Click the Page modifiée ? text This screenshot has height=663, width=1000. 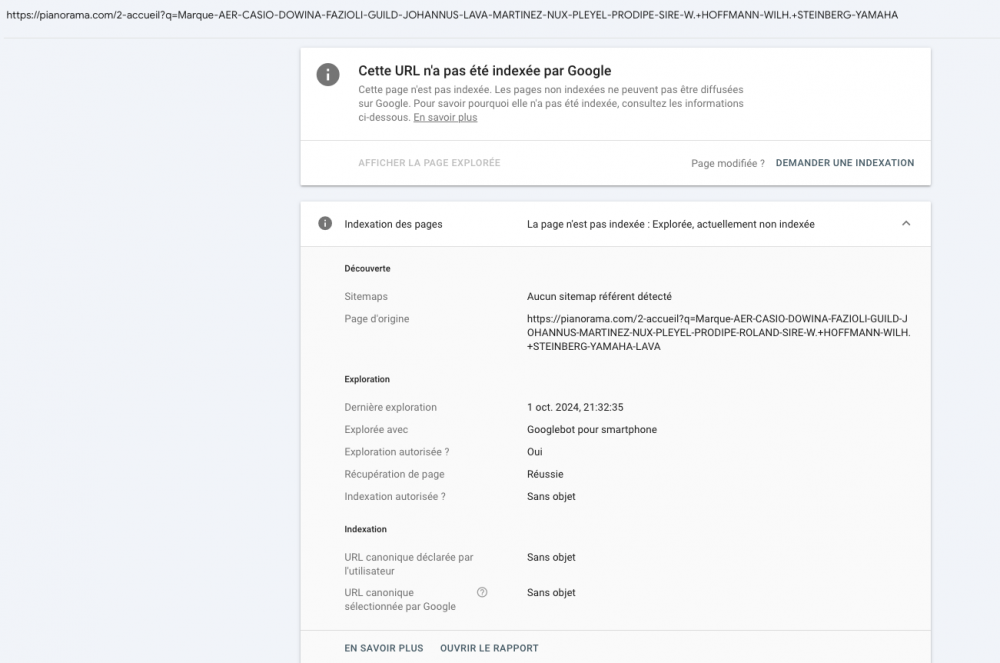coord(728,163)
